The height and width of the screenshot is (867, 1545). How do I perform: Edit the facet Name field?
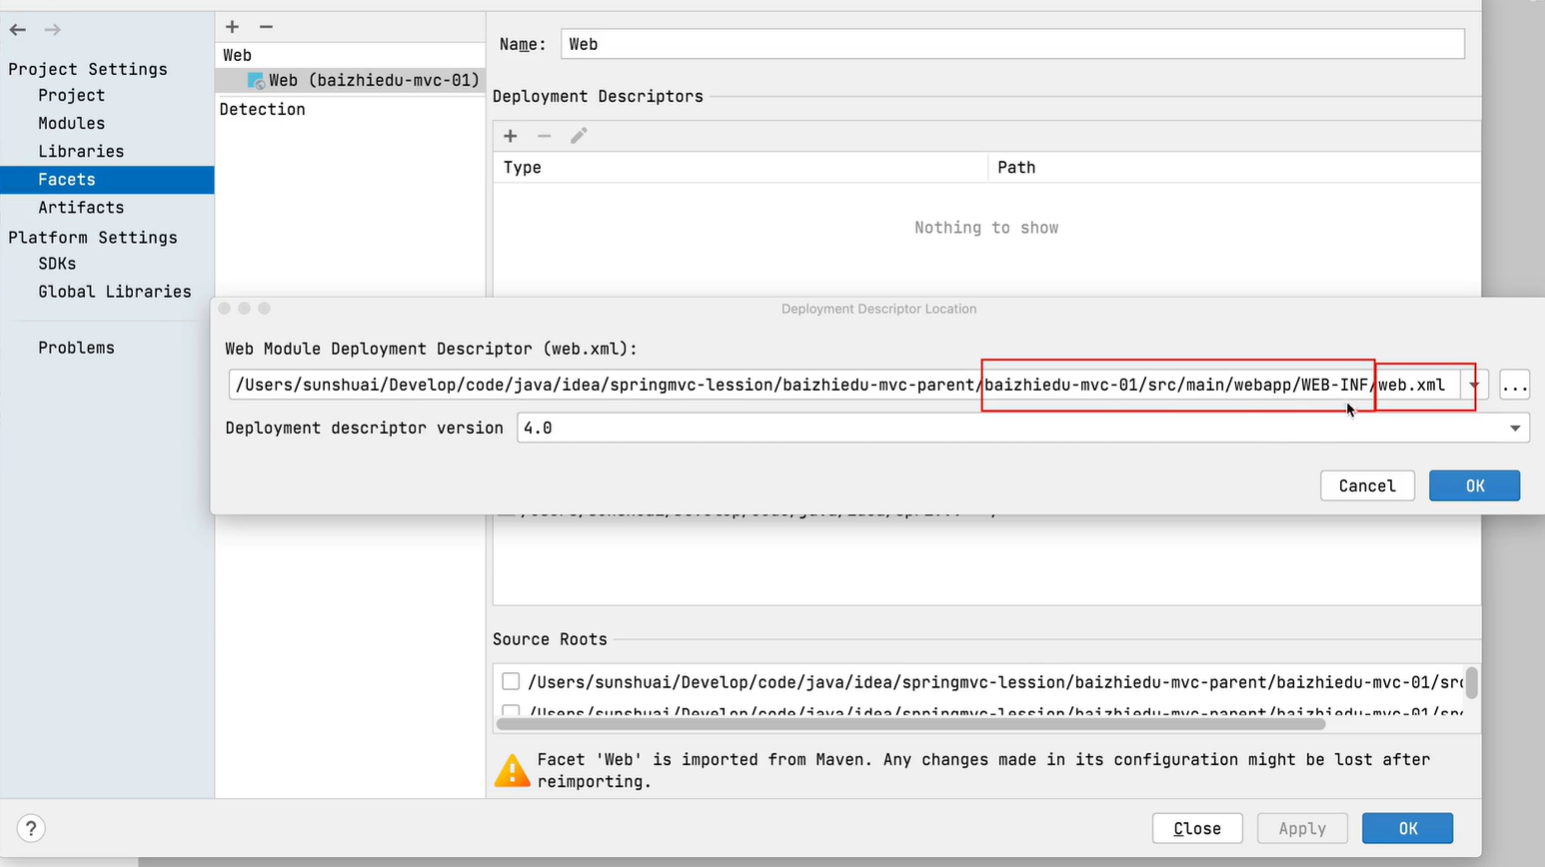pyautogui.click(x=1012, y=44)
